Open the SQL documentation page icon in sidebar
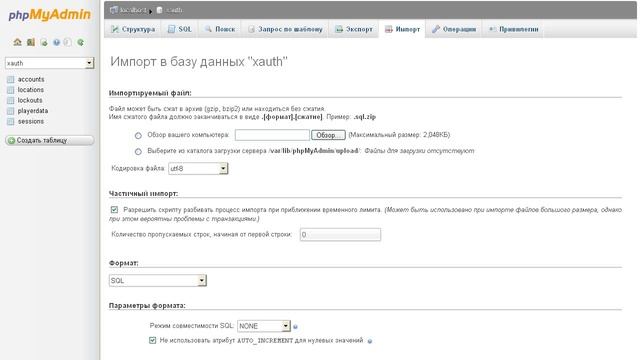Screen dimensions: 640x360 (x=68, y=42)
